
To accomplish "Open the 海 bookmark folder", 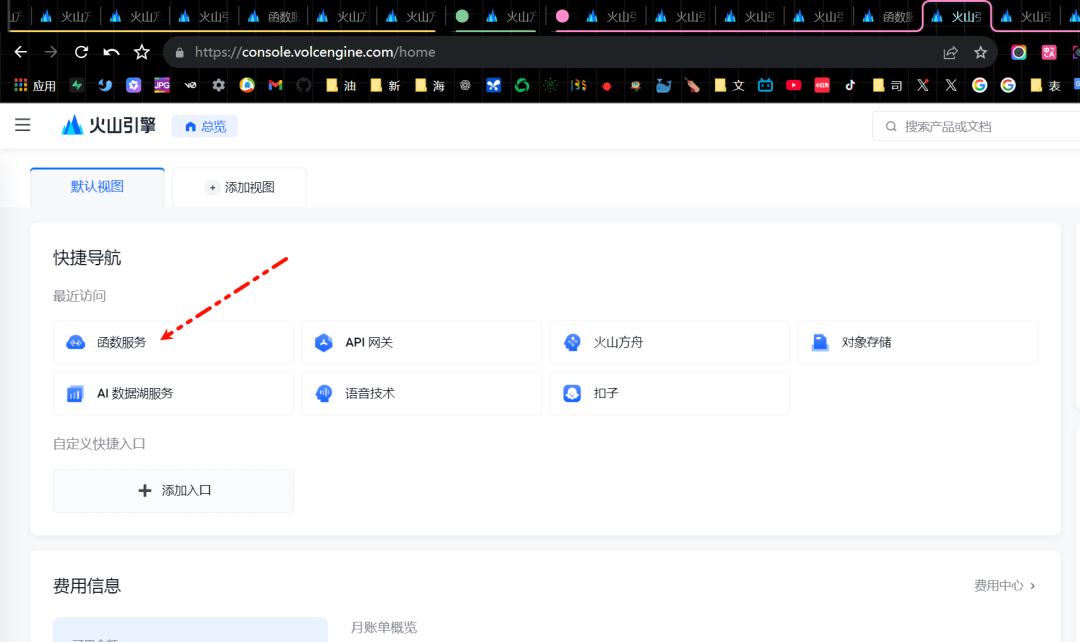I will pyautogui.click(x=430, y=85).
